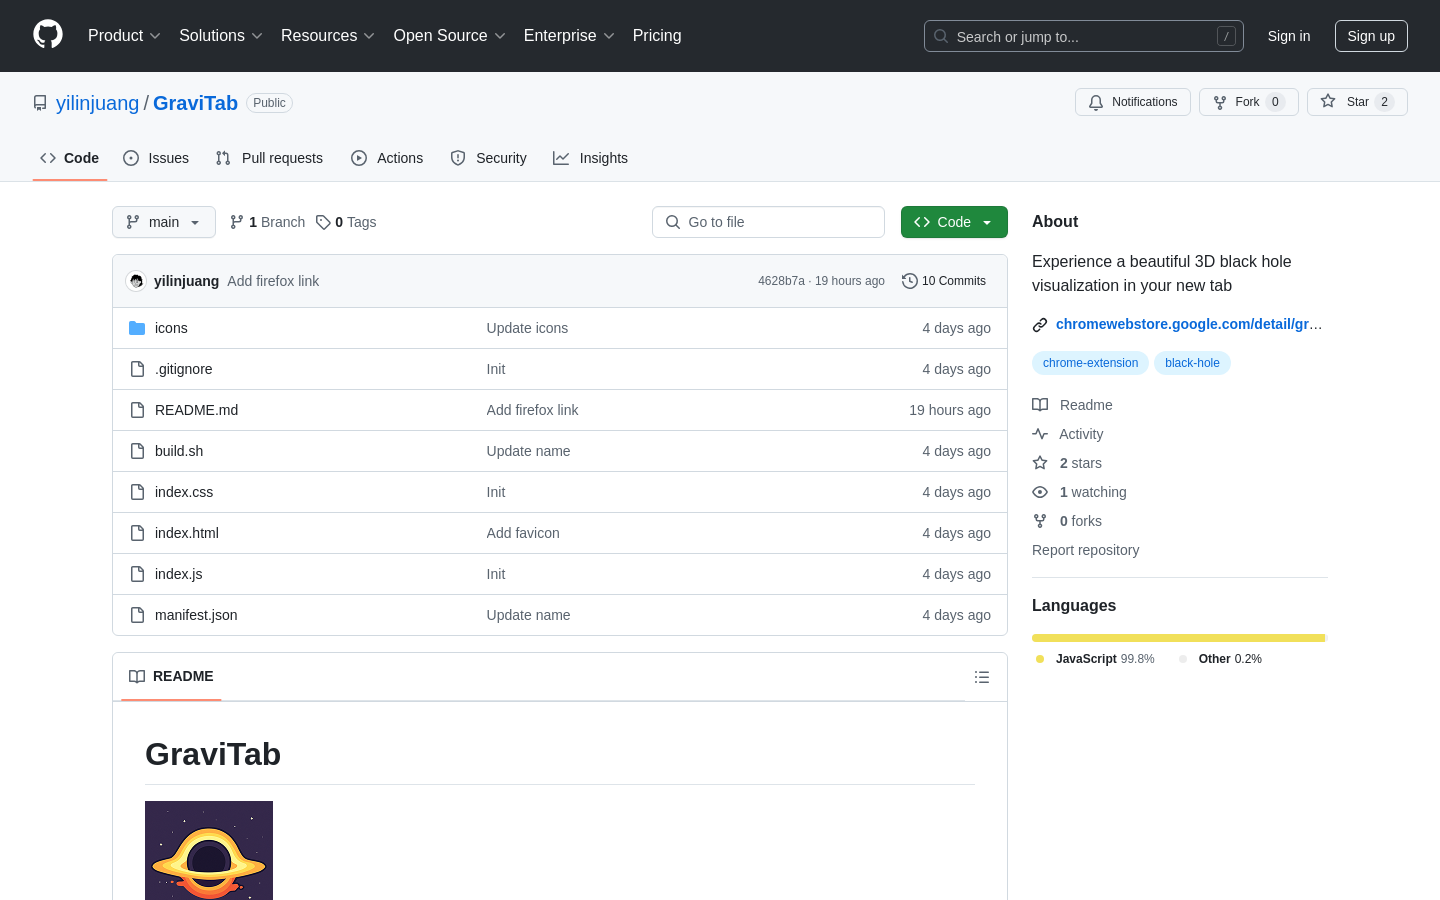The width and height of the screenshot is (1440, 900).
Task: Open the Product menu dropdown
Action: click(124, 36)
